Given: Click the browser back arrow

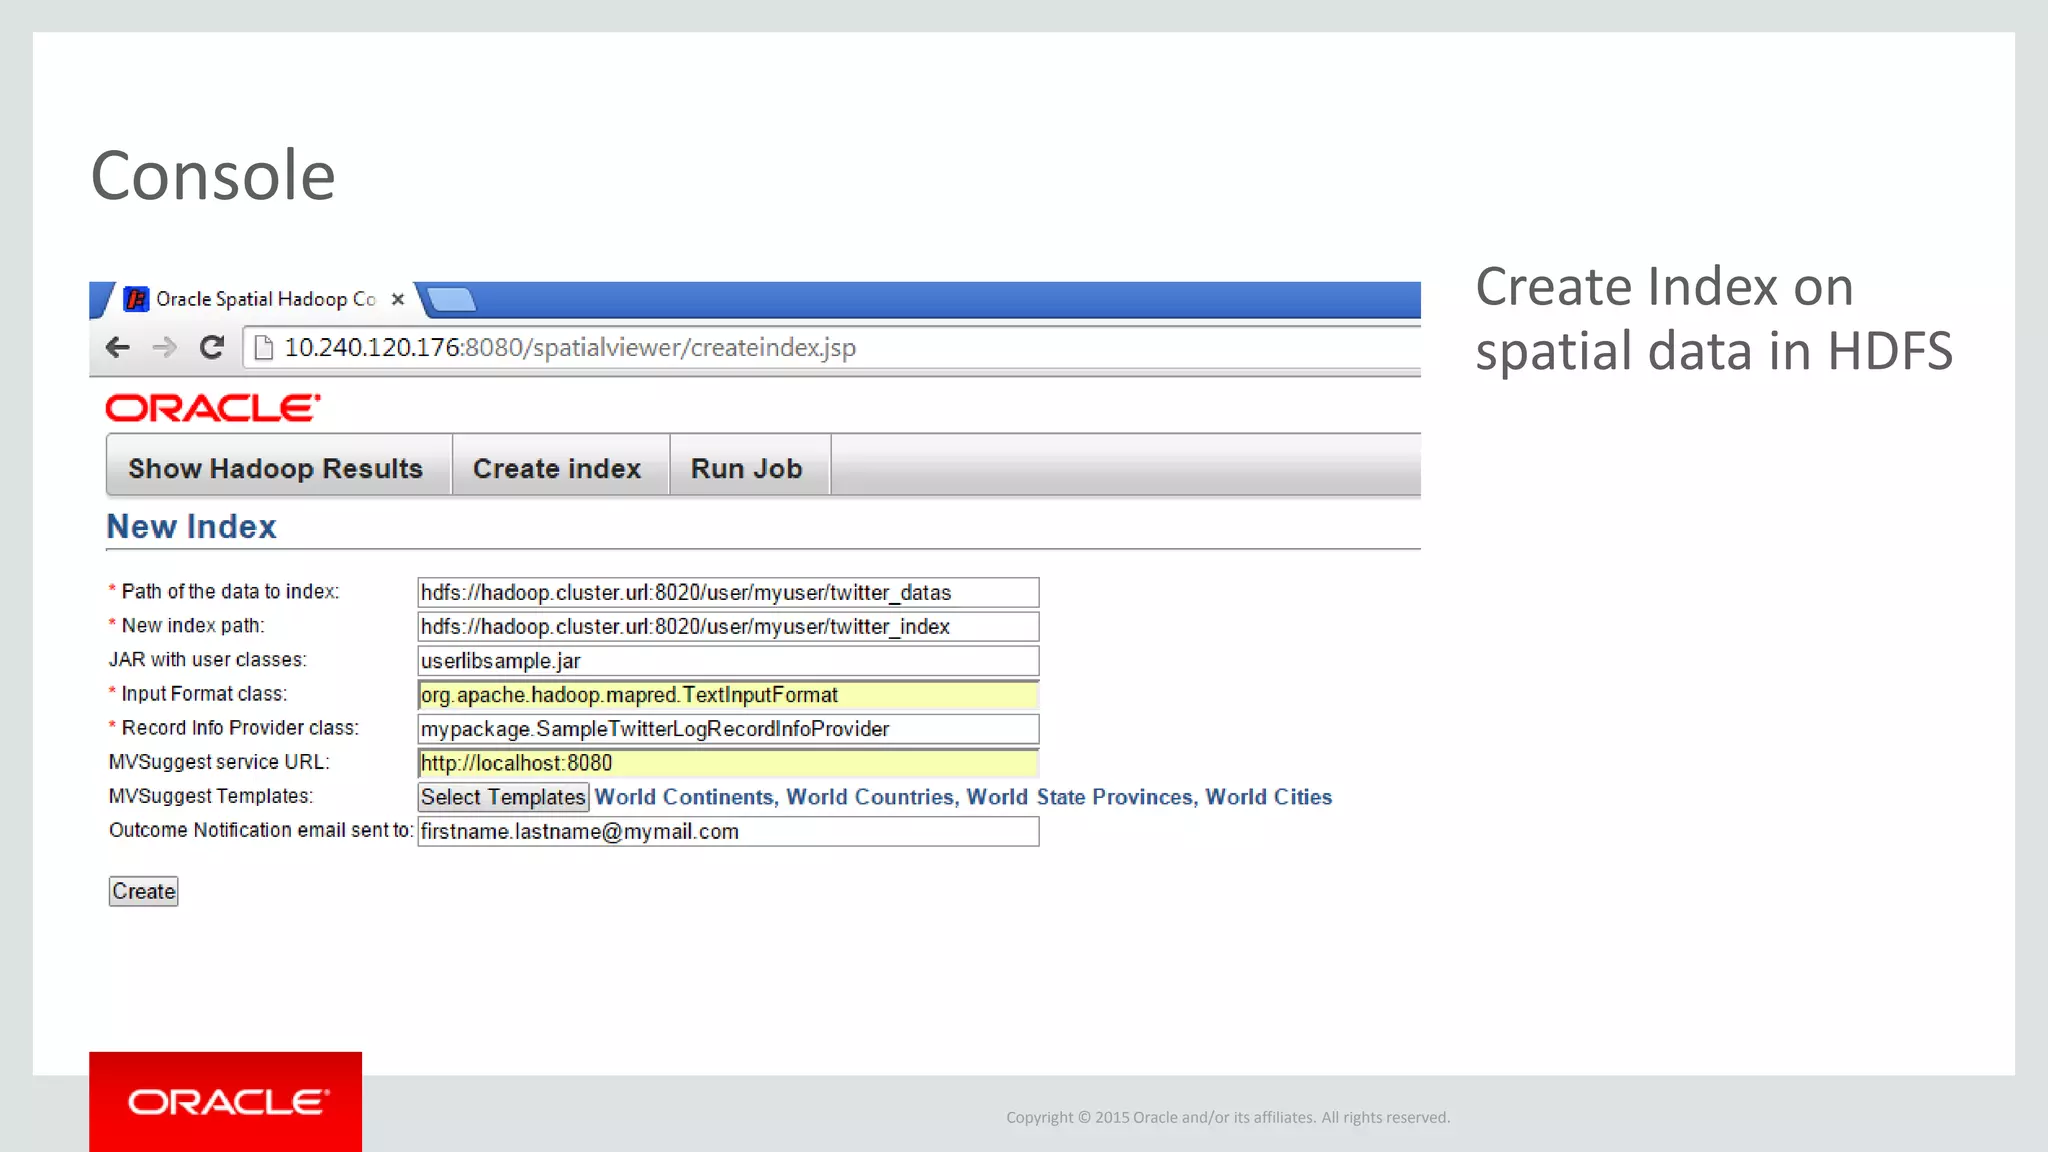Looking at the screenshot, I should pos(118,347).
